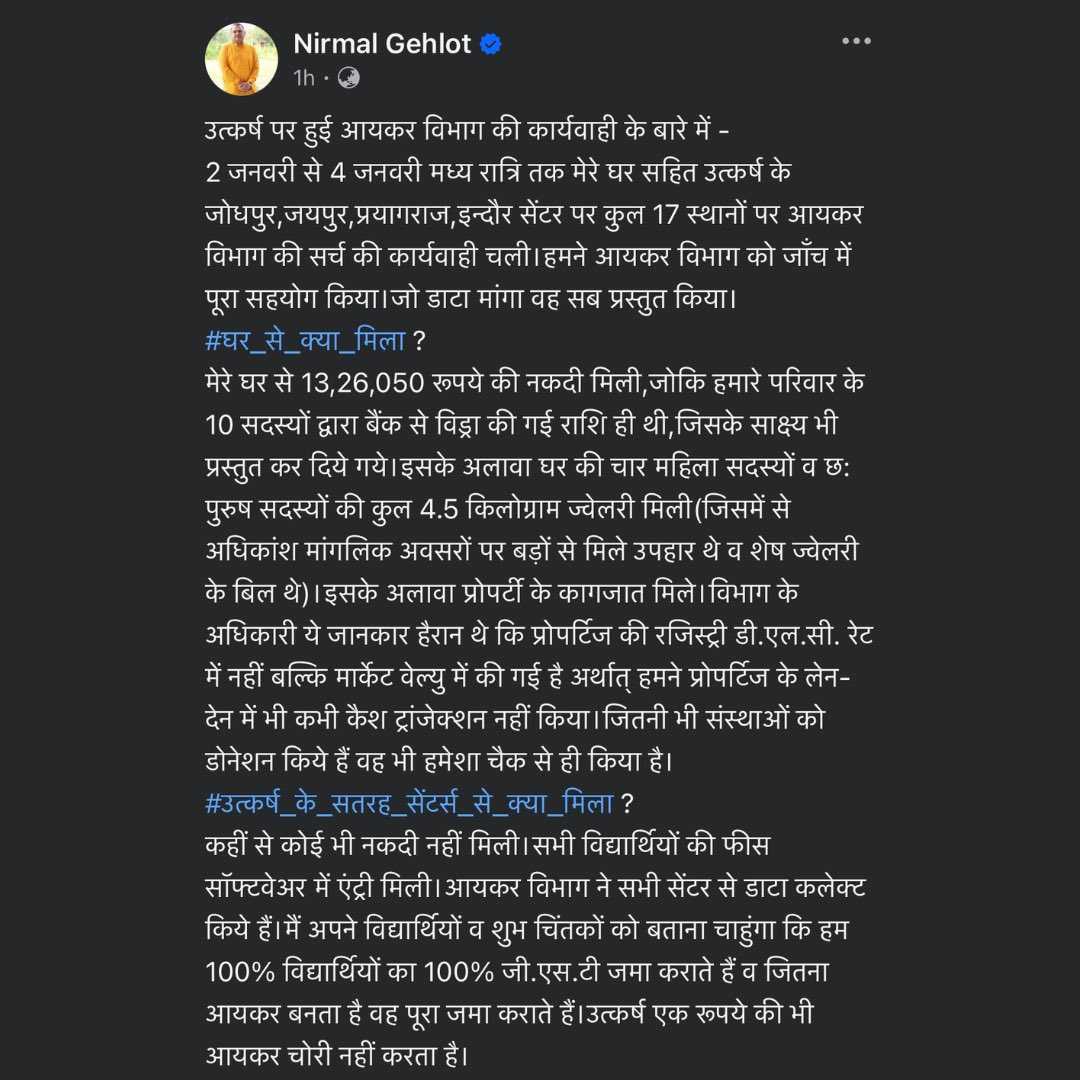This screenshot has height=1080, width=1080.
Task: Click the line starting with 2 जनवरी से 4 जनवरी
Action: coord(498,172)
